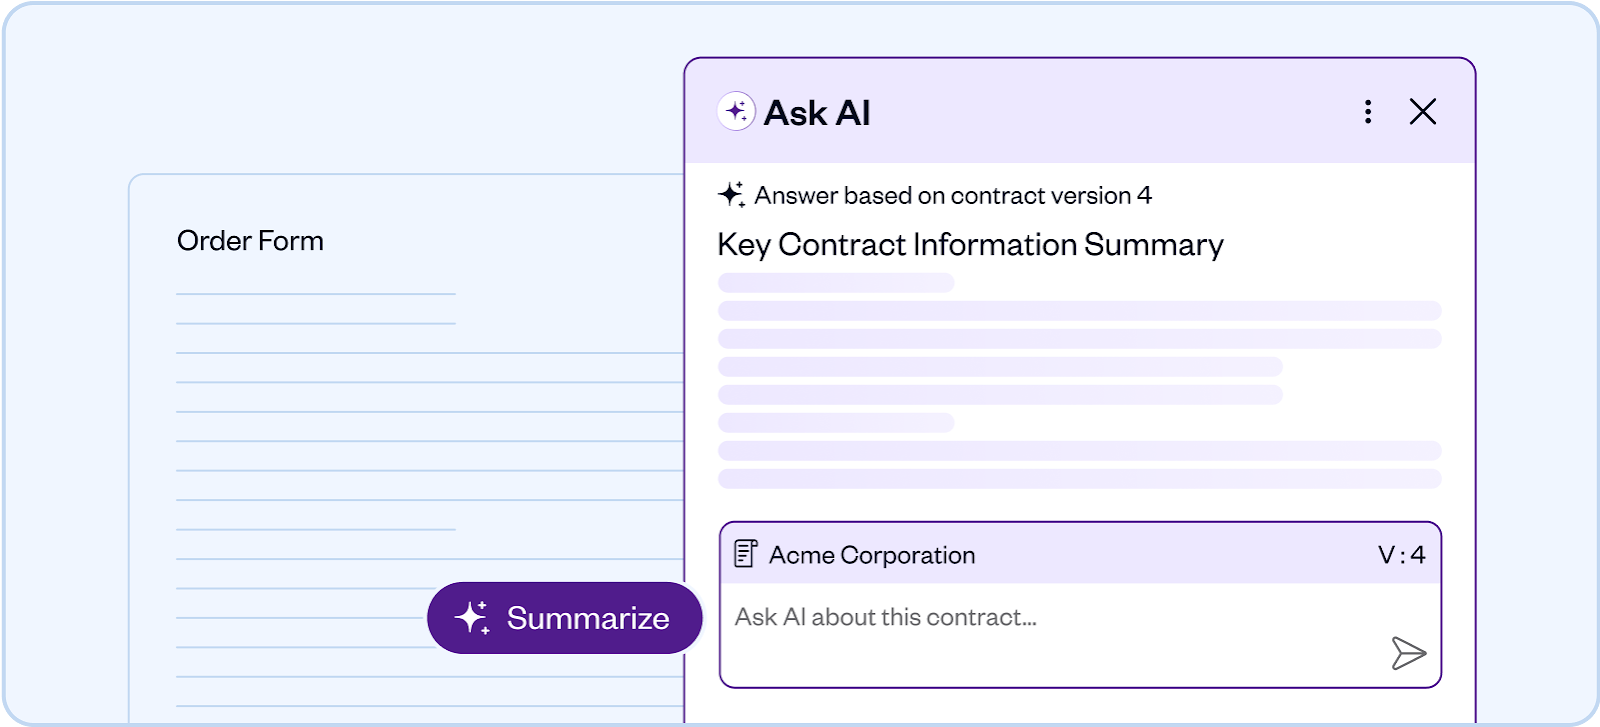Click the last summary placeholder line
Screen dimensions: 1600x727
(1080, 479)
